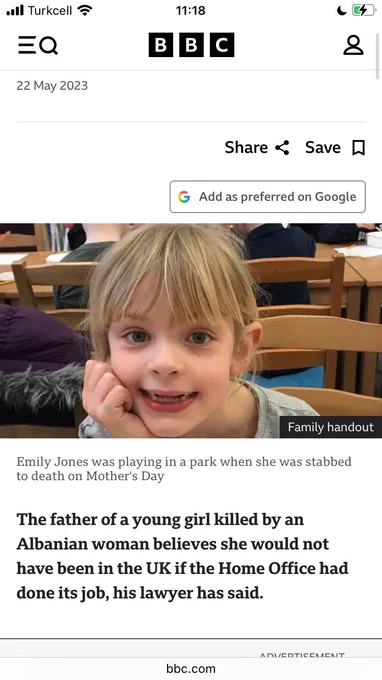Tap the Family handout credit label

click(x=330, y=427)
